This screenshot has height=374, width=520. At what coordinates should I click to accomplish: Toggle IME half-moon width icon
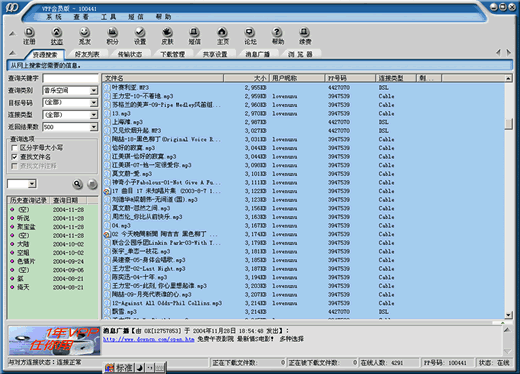[140, 368]
